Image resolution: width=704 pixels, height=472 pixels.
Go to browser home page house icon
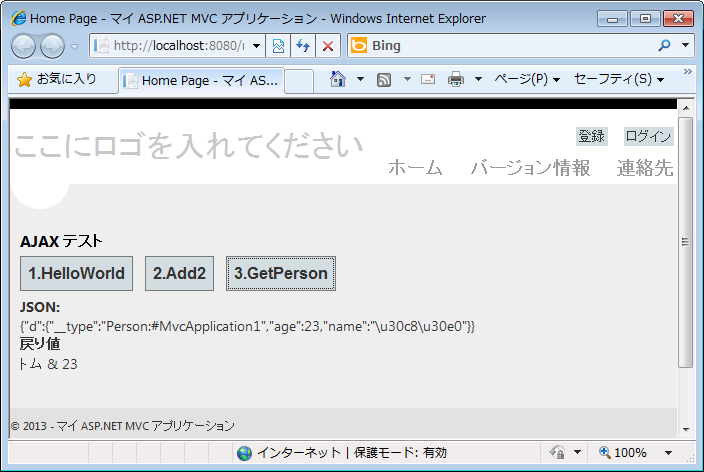click(338, 79)
